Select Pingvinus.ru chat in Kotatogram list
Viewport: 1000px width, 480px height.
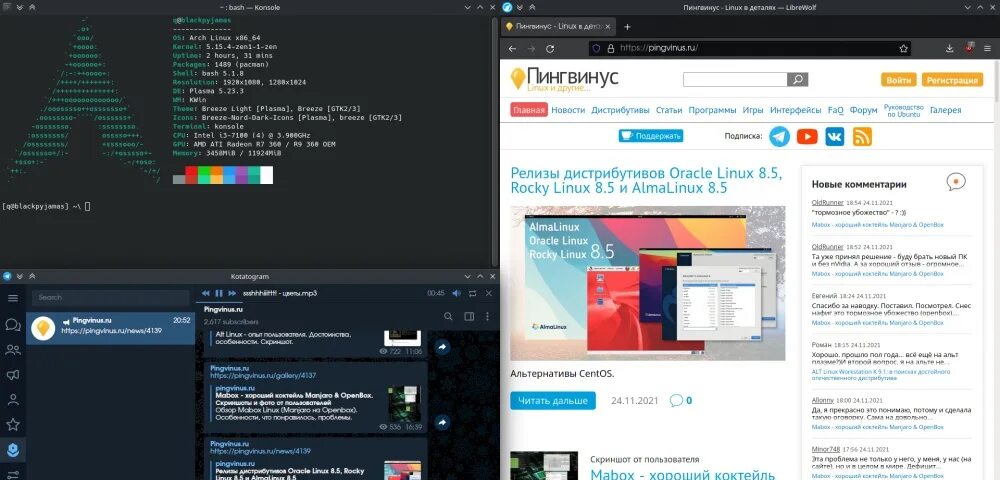coord(111,327)
